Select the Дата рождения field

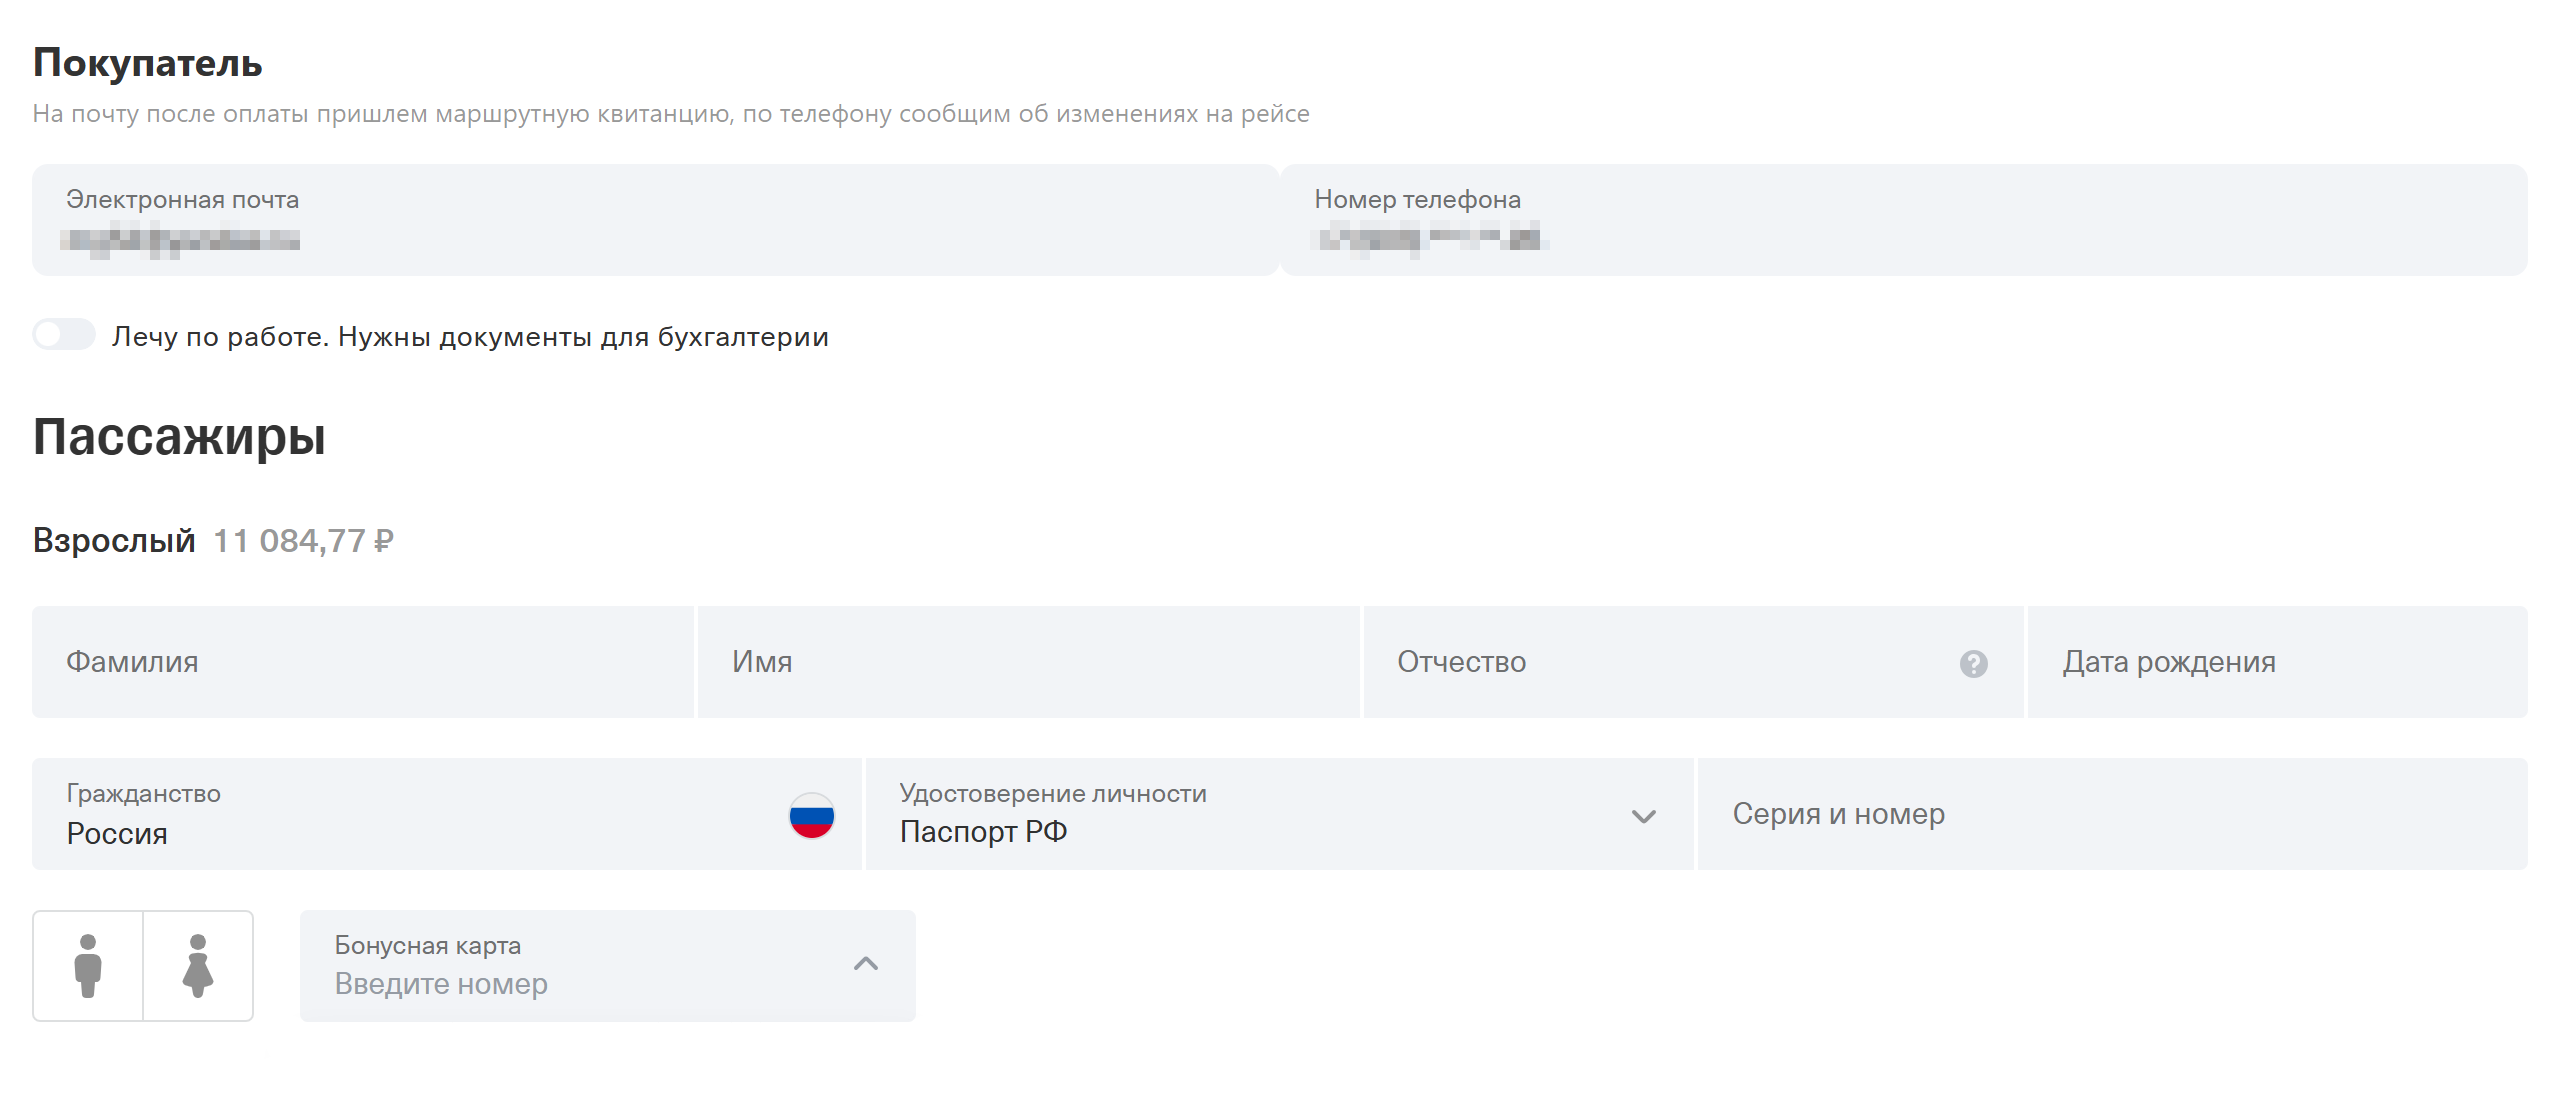click(x=2276, y=662)
